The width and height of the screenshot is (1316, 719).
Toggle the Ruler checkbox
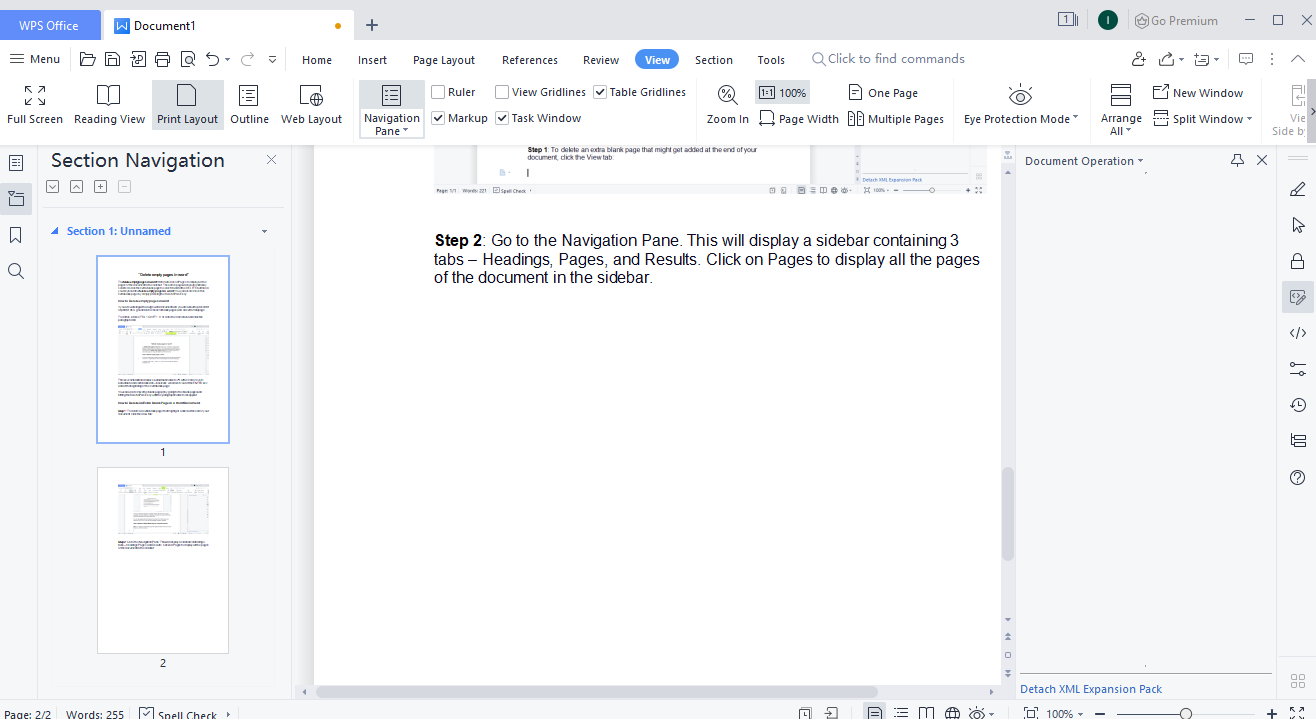tap(437, 91)
